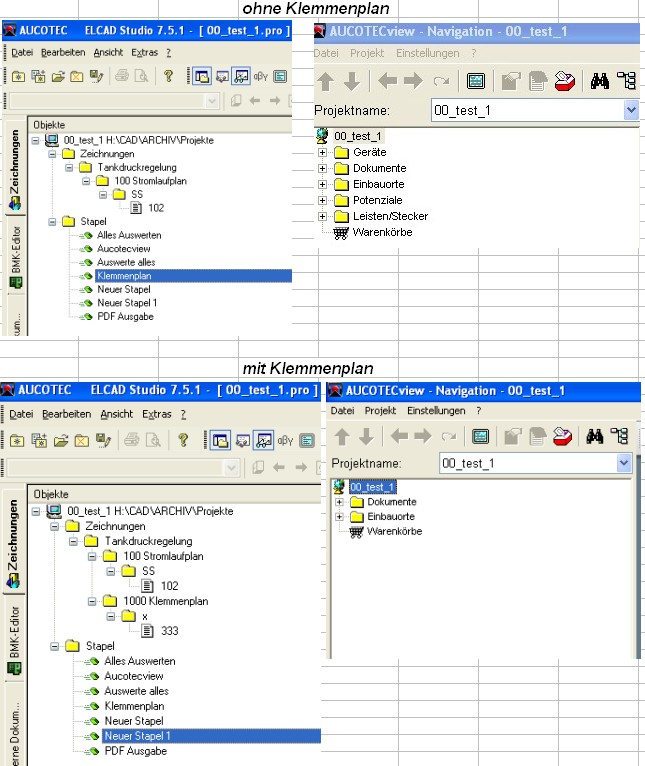Click the tree-structure icon in the ohne Klemmenplan AUCOTECview toolbar
645x766 pixels.
pyautogui.click(x=626, y=81)
